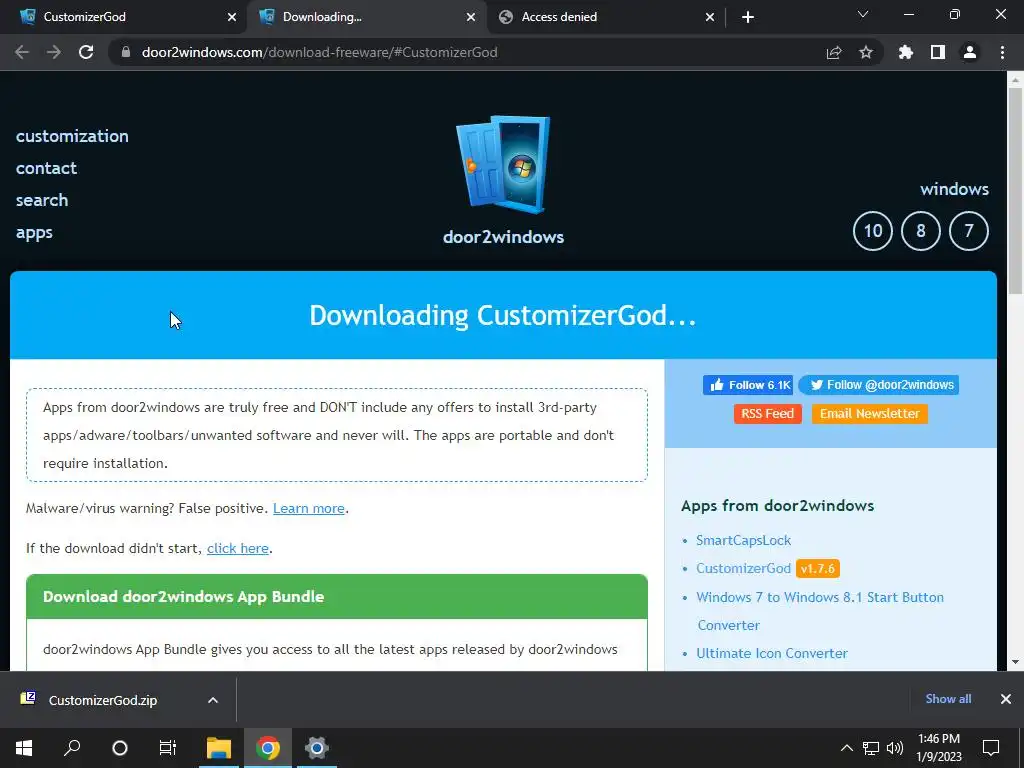The width and height of the screenshot is (1024, 768).
Task: Click the v1.7.6 version badge
Action: pyautogui.click(x=818, y=568)
